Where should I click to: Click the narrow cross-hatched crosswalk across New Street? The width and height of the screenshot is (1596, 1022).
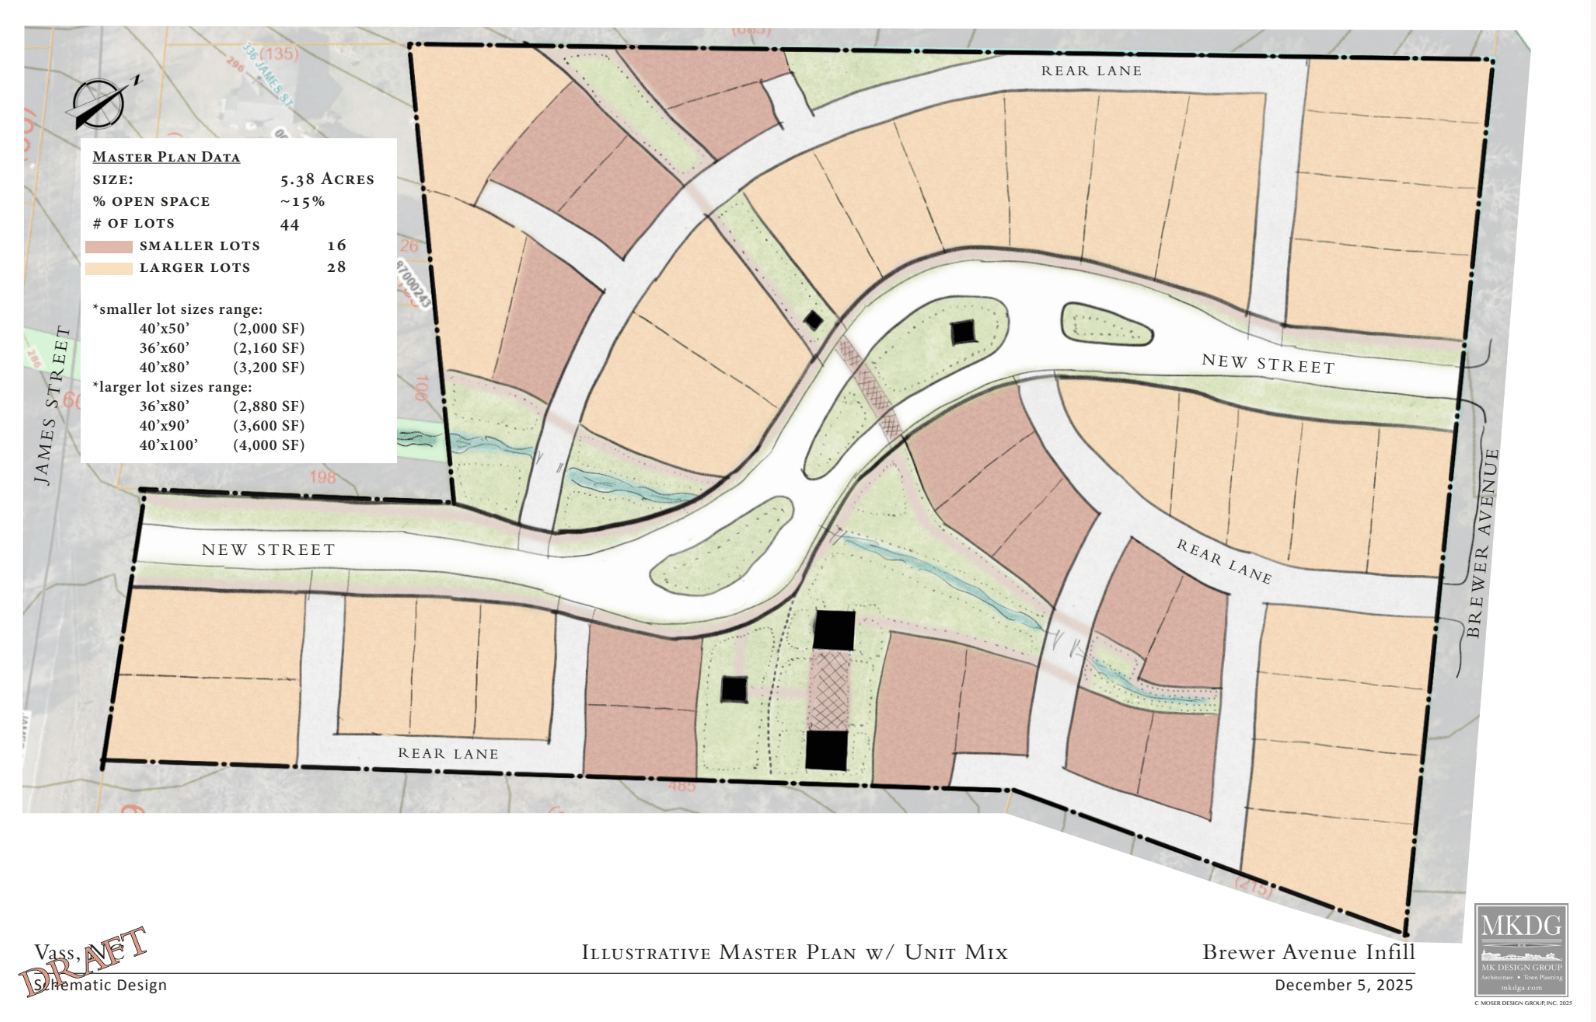pyautogui.click(x=869, y=388)
